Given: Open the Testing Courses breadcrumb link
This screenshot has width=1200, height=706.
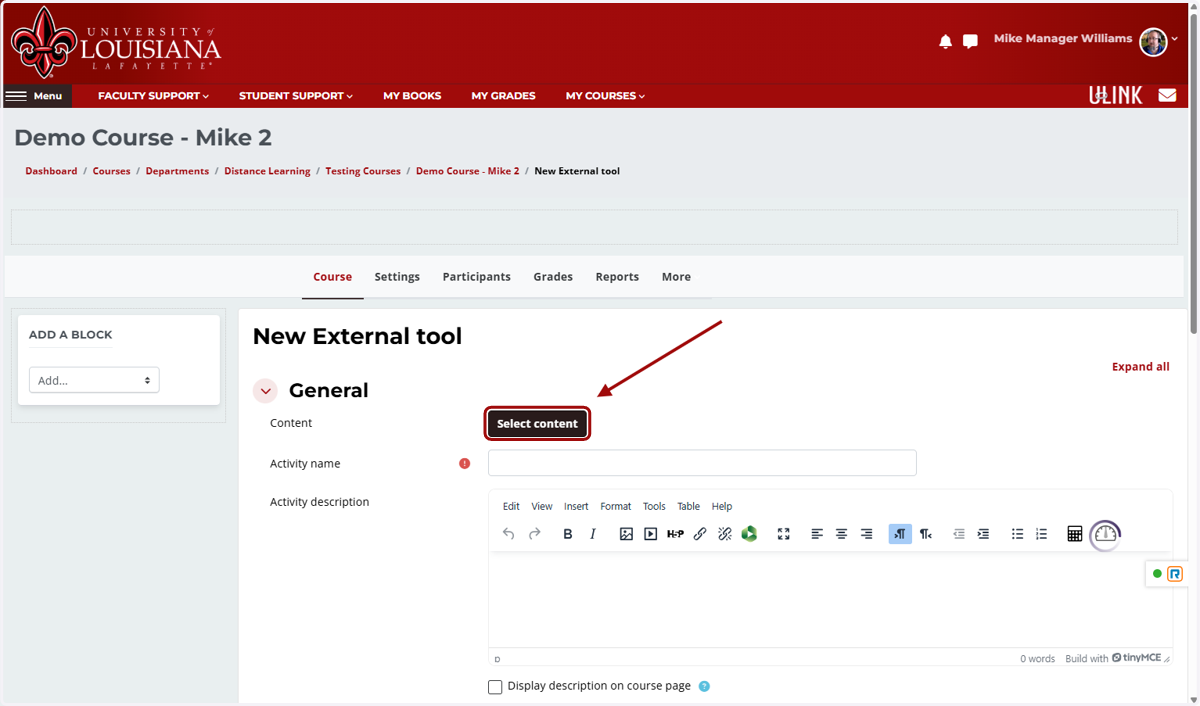Looking at the screenshot, I should click(363, 171).
